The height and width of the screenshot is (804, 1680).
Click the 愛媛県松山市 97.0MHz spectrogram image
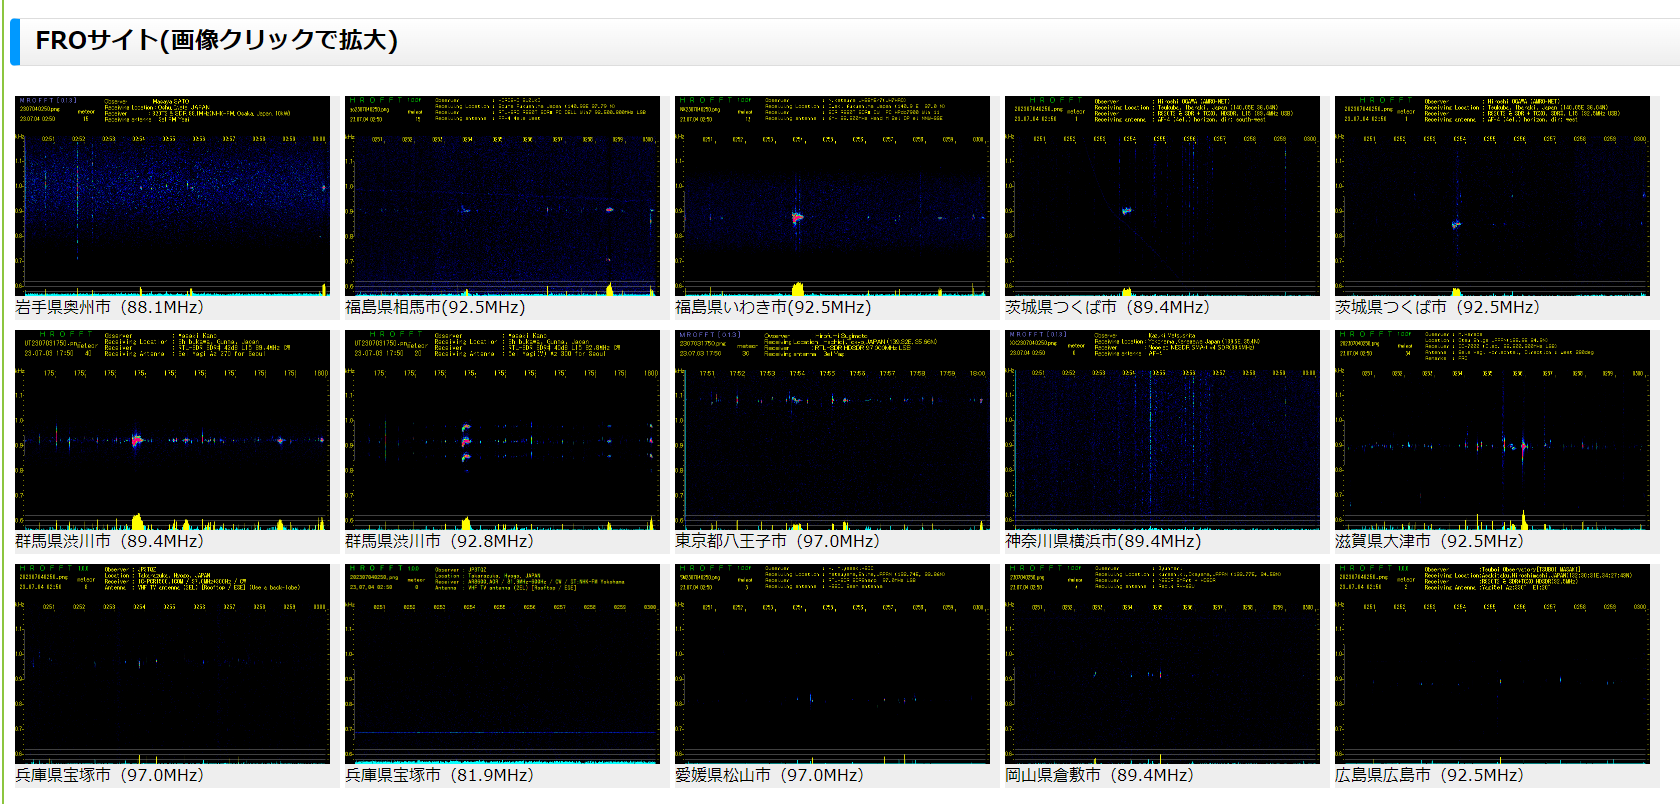(x=832, y=664)
